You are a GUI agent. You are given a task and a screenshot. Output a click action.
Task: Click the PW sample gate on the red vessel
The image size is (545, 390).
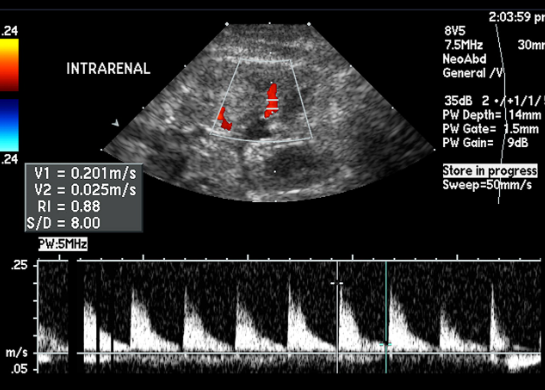[x=272, y=104]
